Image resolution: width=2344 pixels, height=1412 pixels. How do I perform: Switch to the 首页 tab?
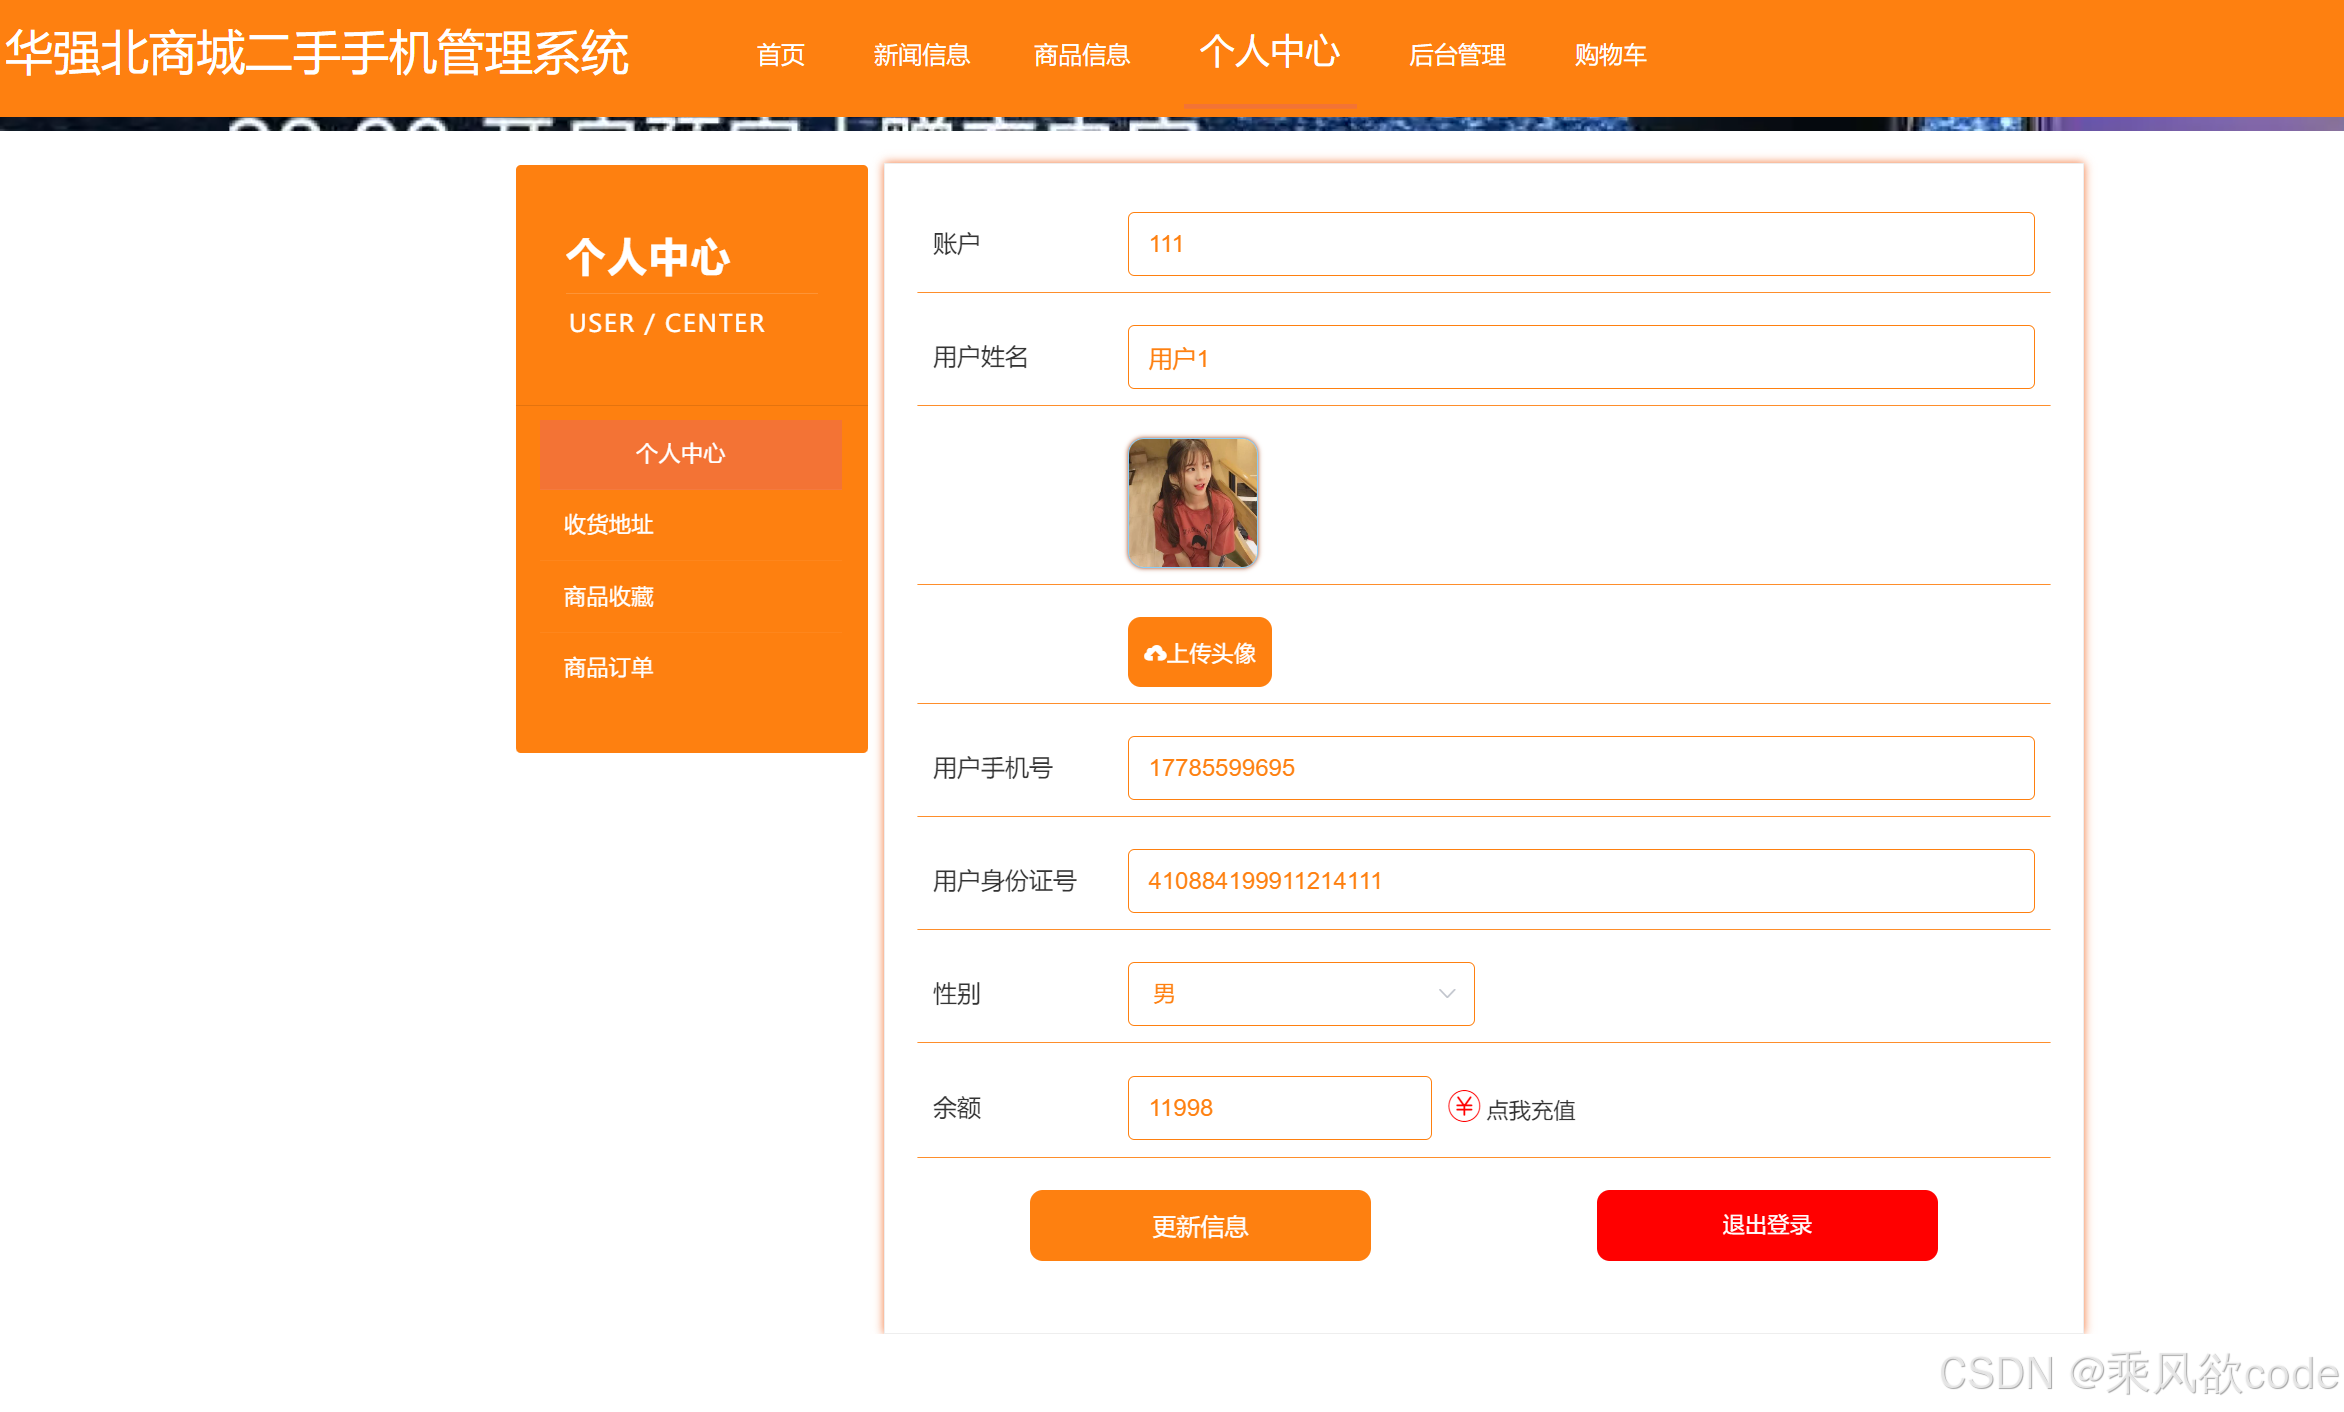(x=781, y=55)
